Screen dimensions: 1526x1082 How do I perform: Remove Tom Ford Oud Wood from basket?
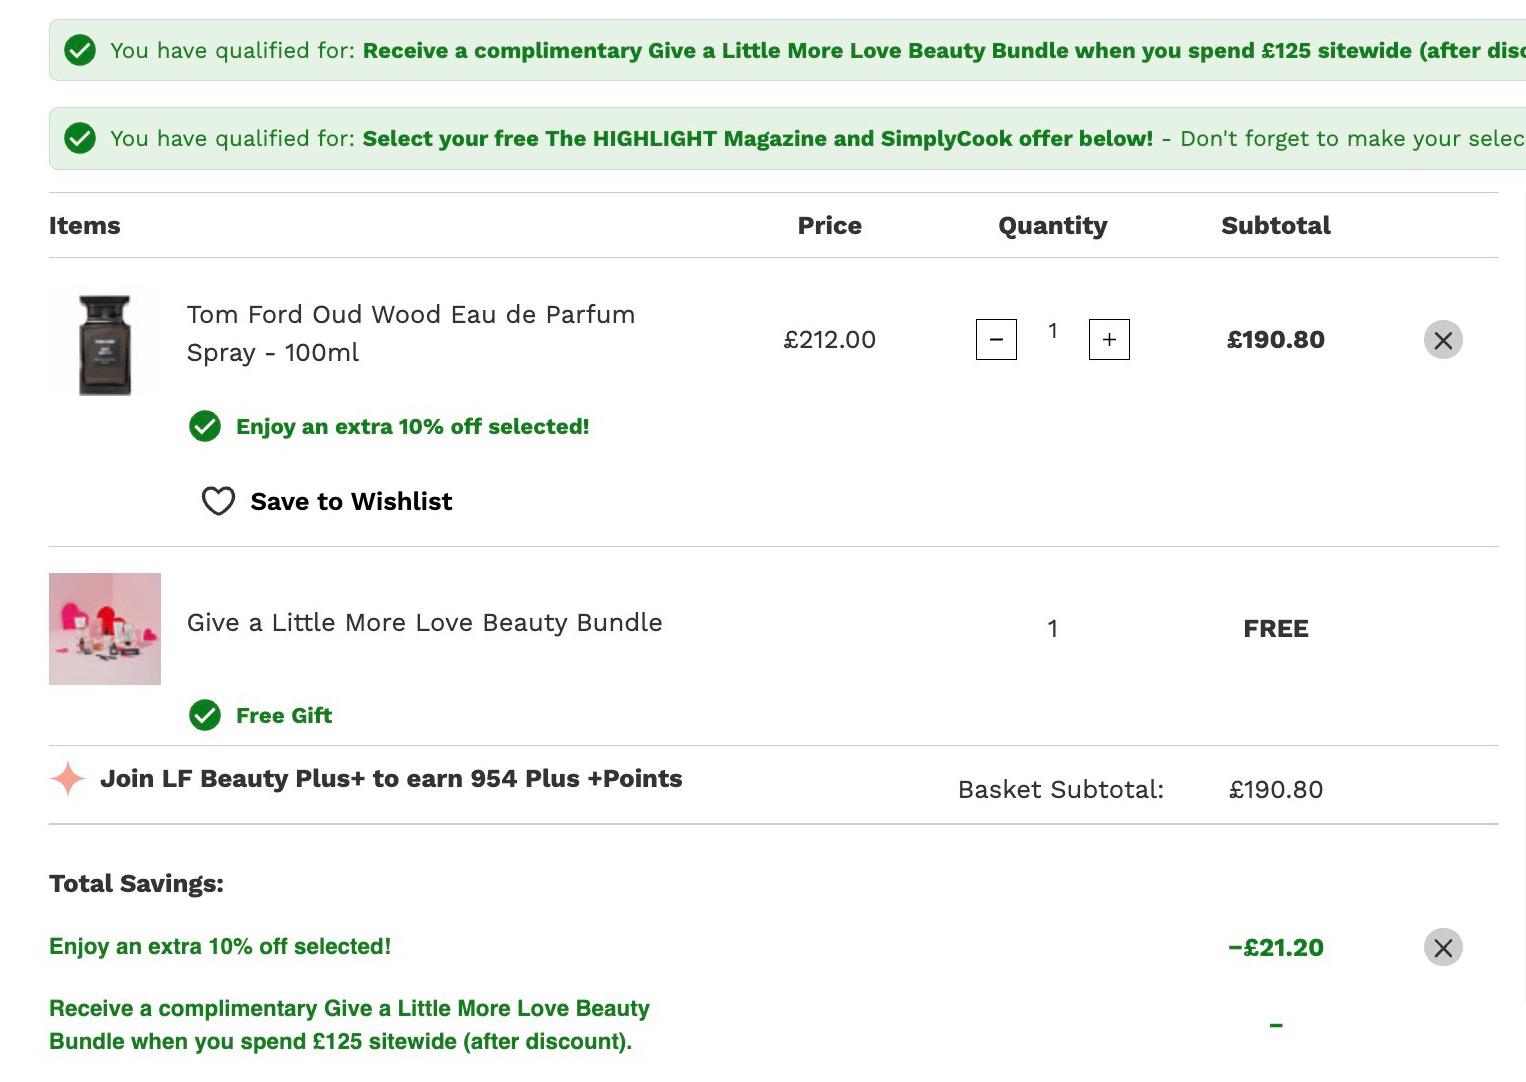[x=1443, y=340]
